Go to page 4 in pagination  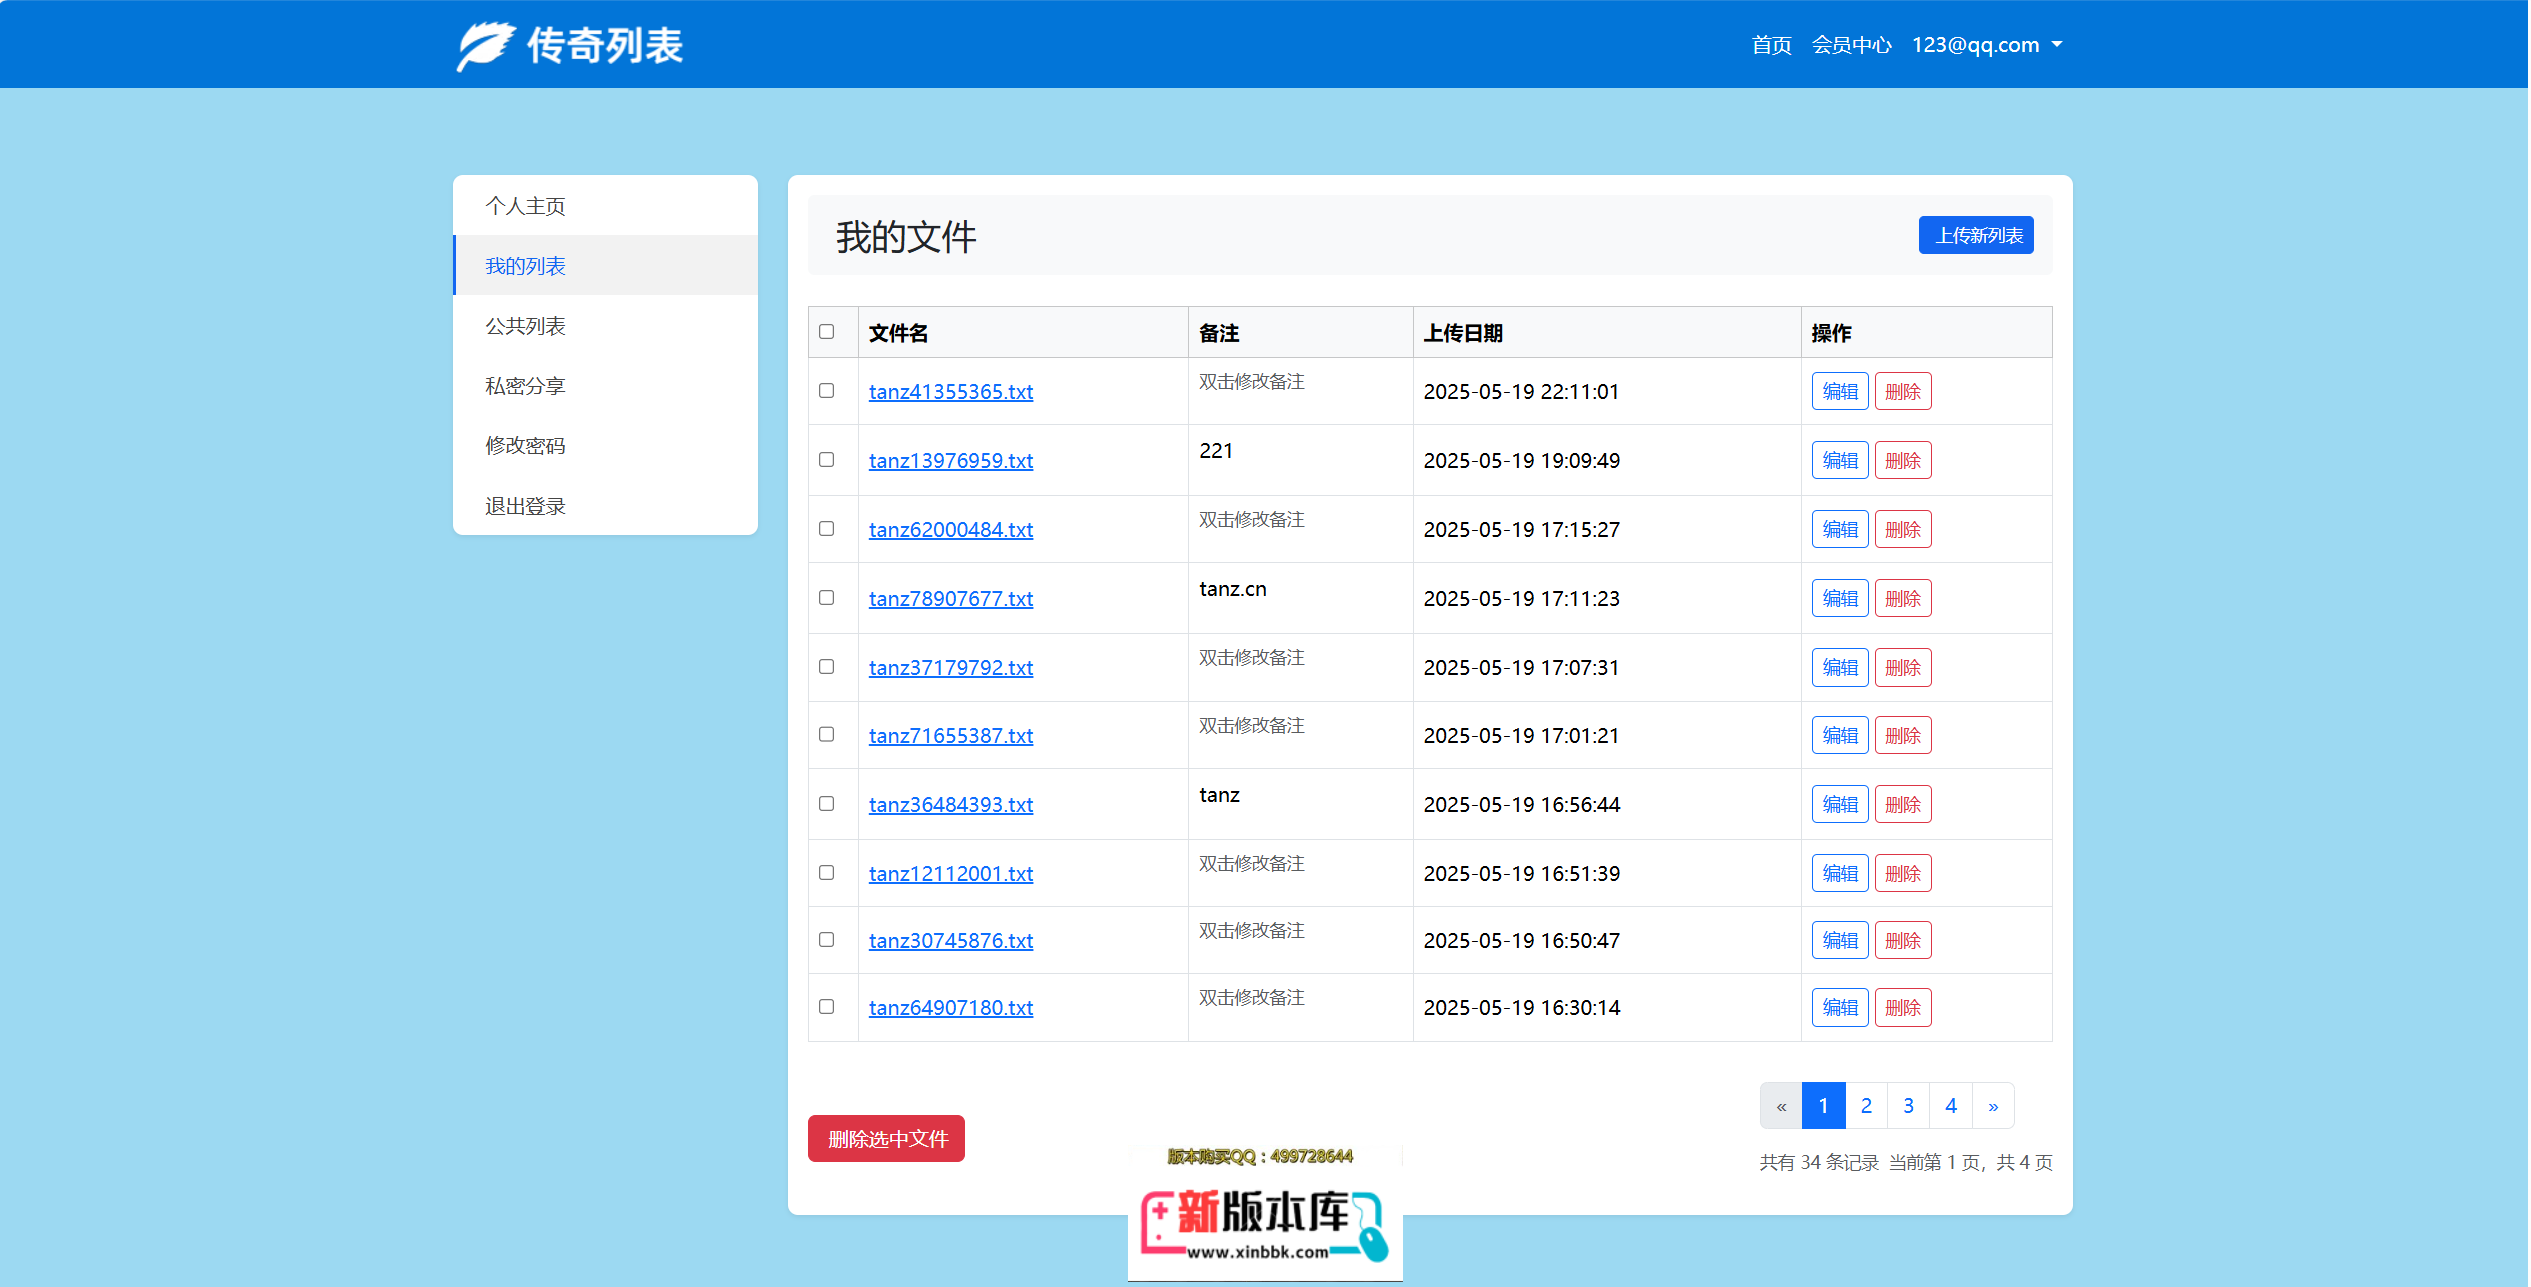1951,1106
